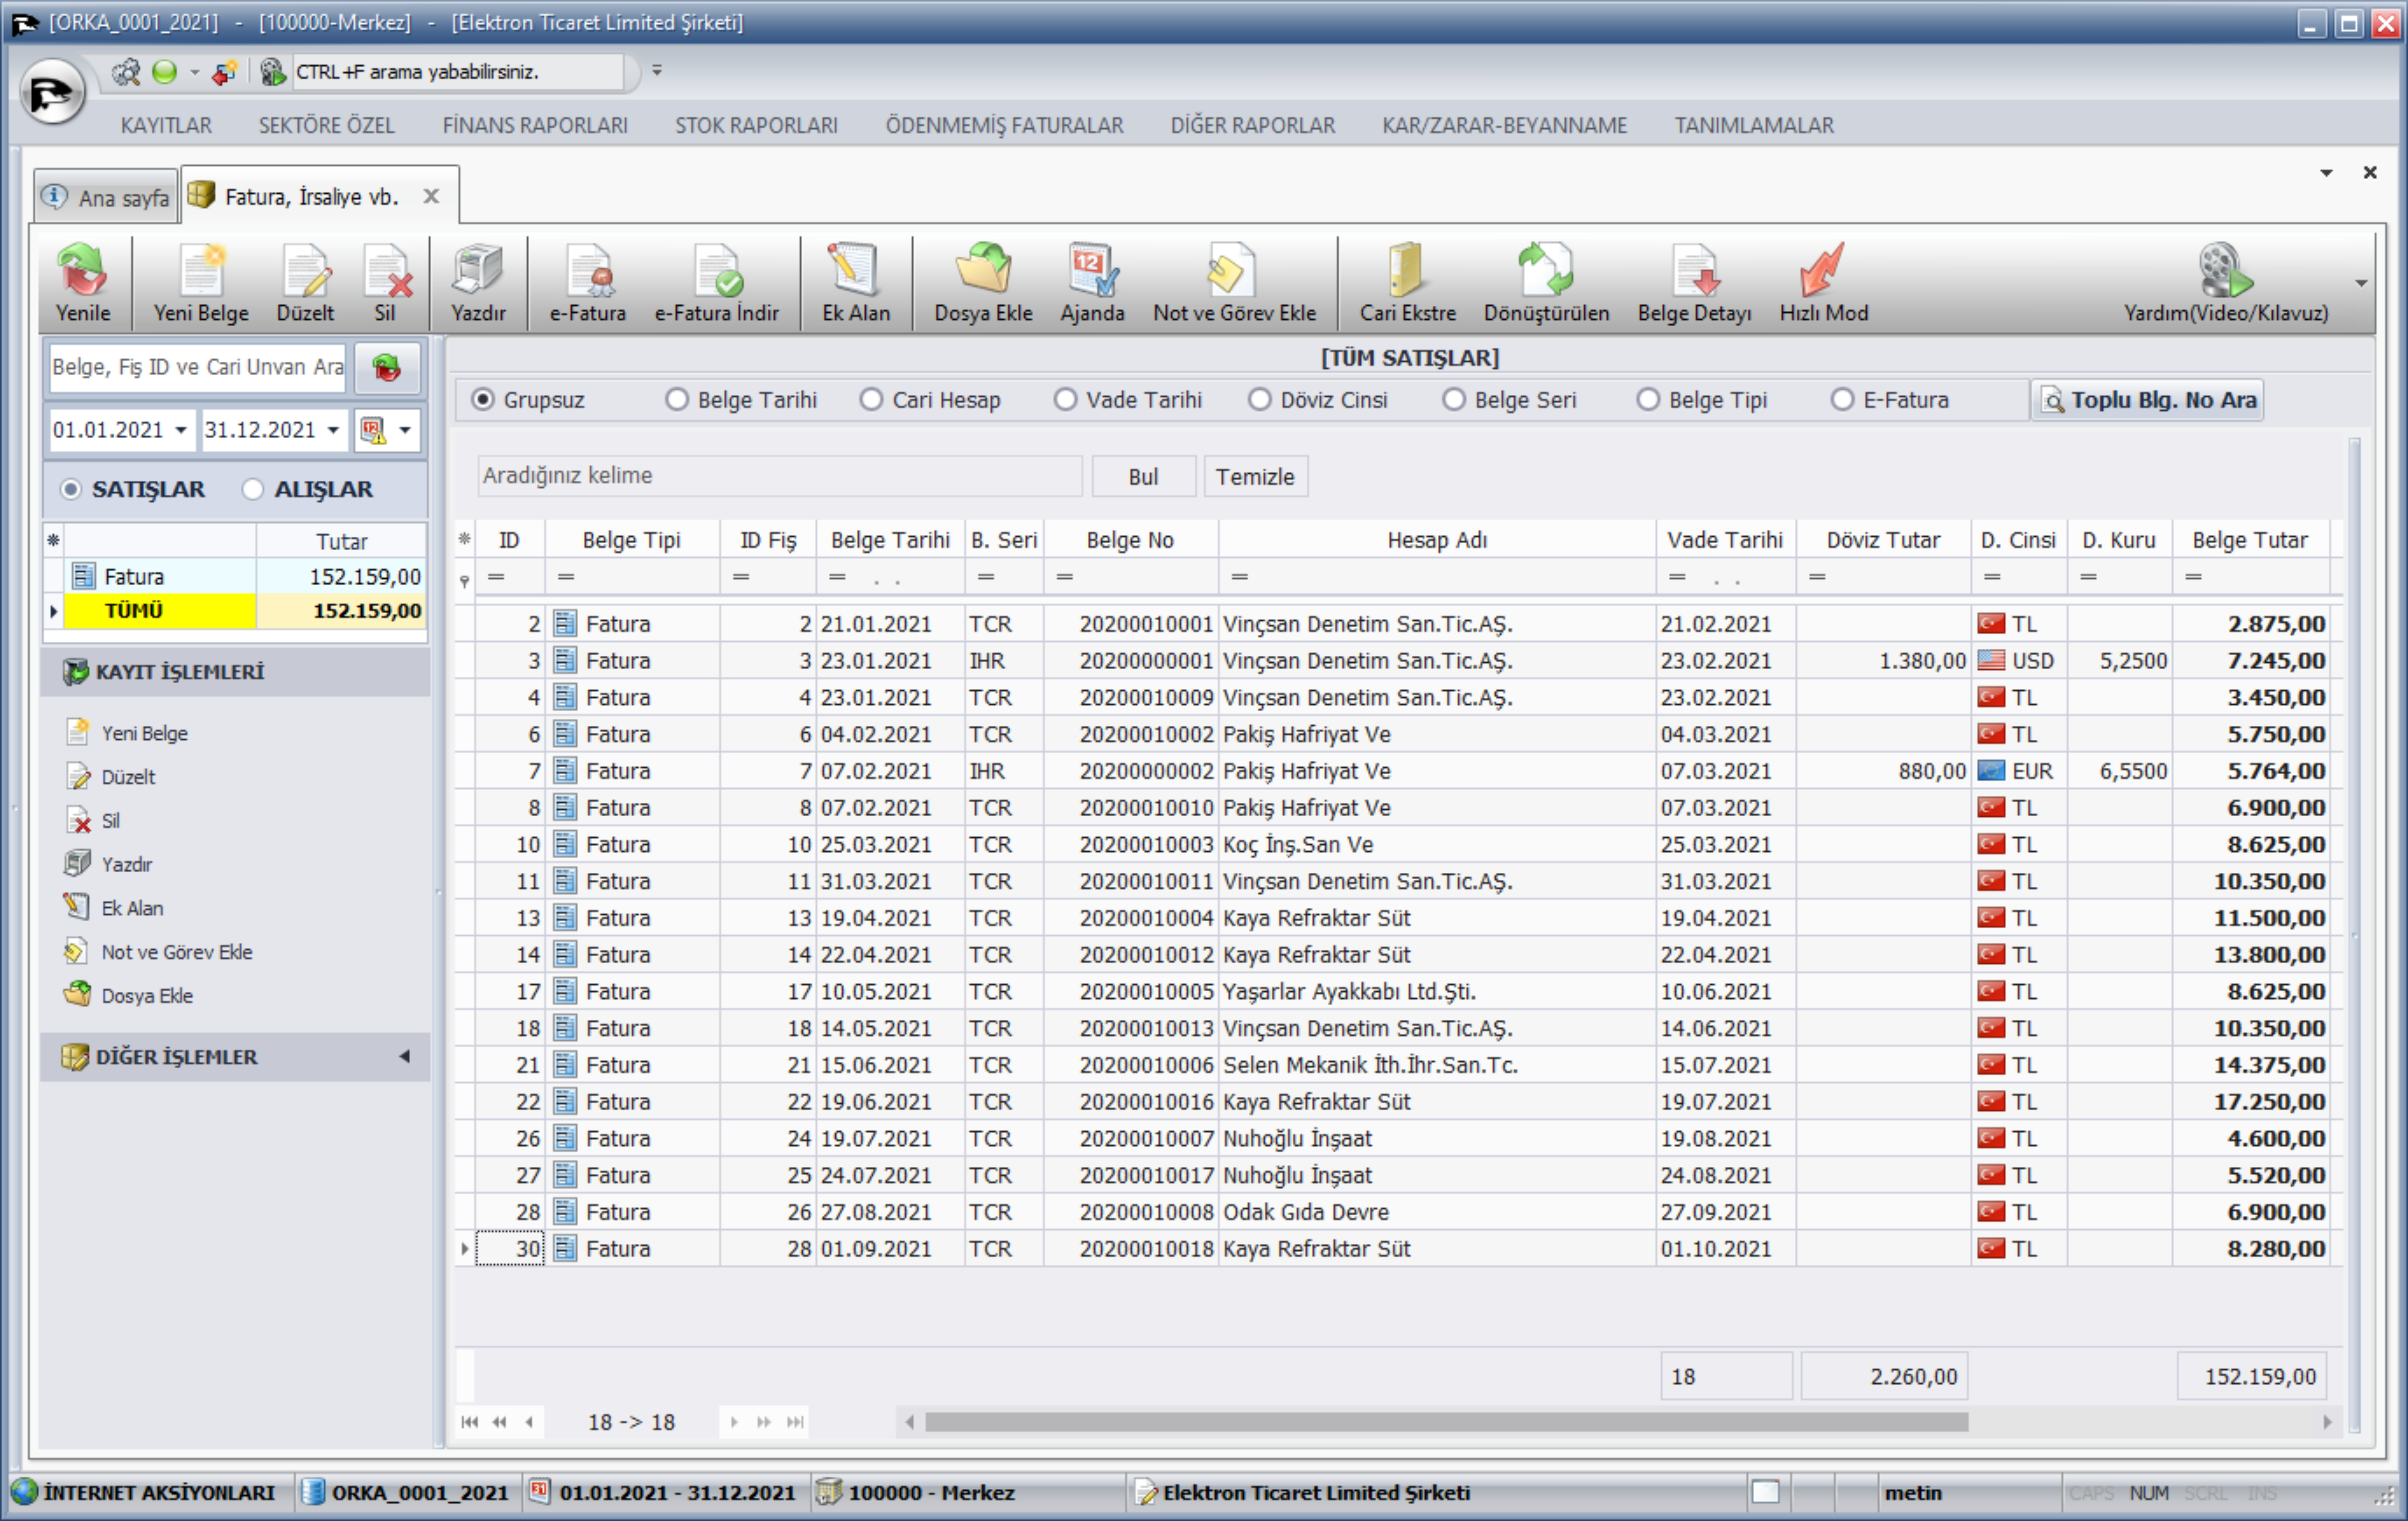2408x1521 pixels.
Task: Open the e-Fatura toolbar icon
Action: click(x=588, y=283)
